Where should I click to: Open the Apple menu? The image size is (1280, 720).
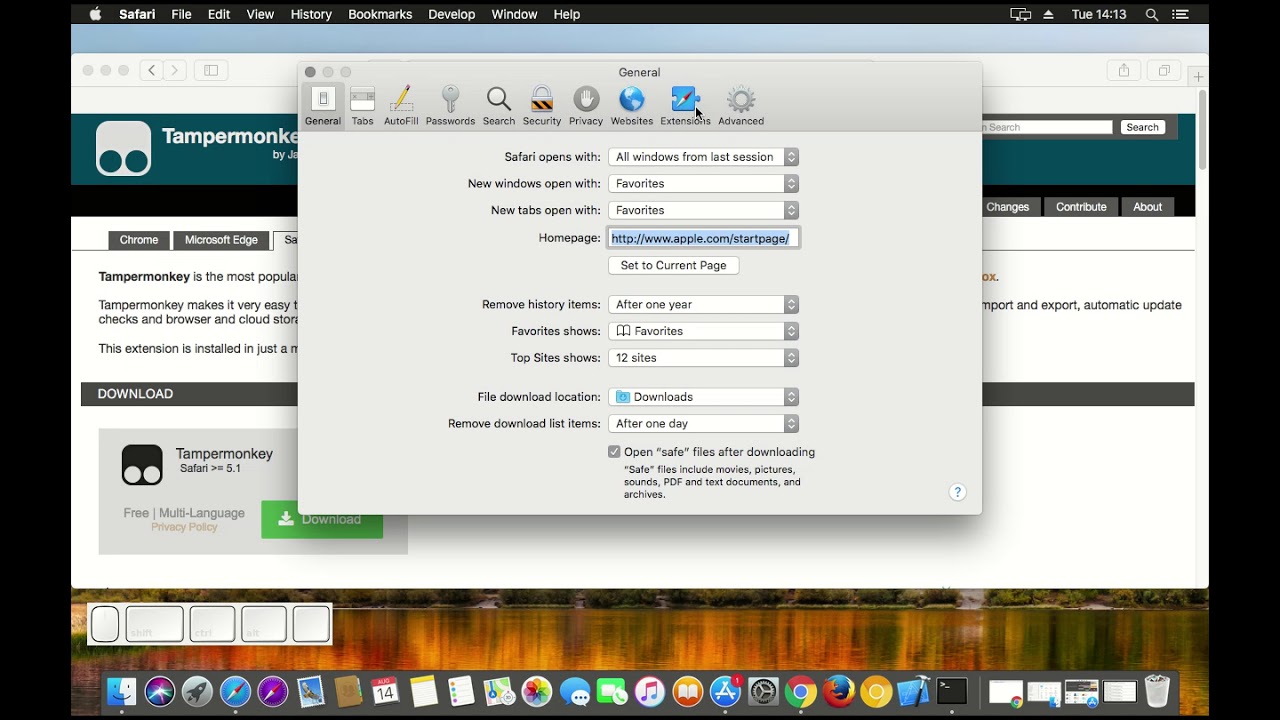[x=95, y=14]
